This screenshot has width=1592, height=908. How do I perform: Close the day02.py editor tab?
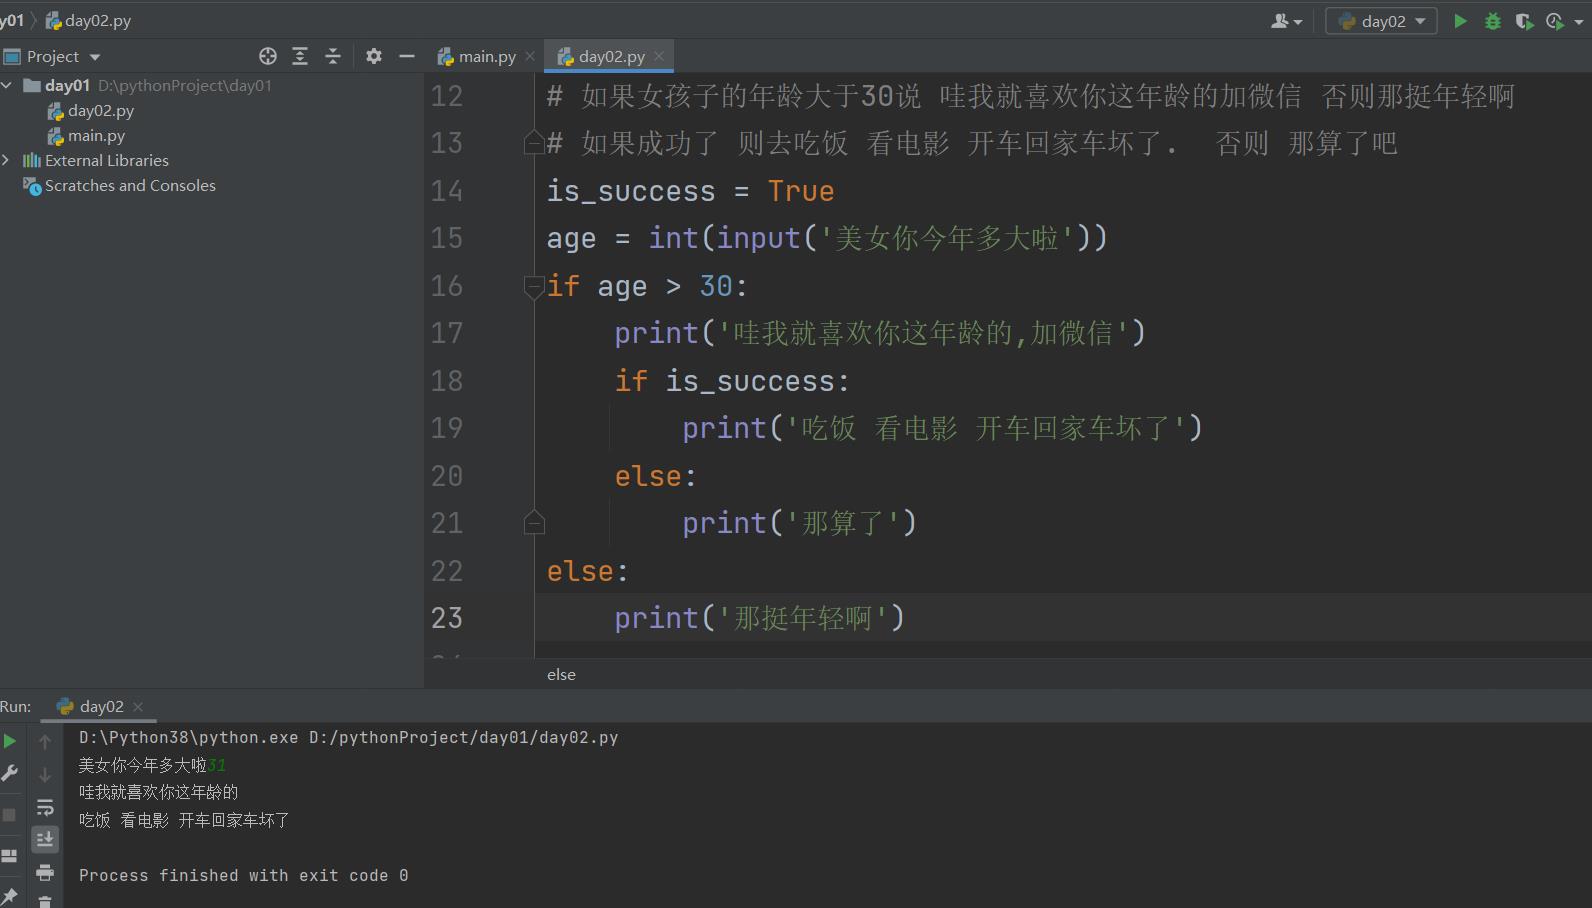pyautogui.click(x=659, y=57)
